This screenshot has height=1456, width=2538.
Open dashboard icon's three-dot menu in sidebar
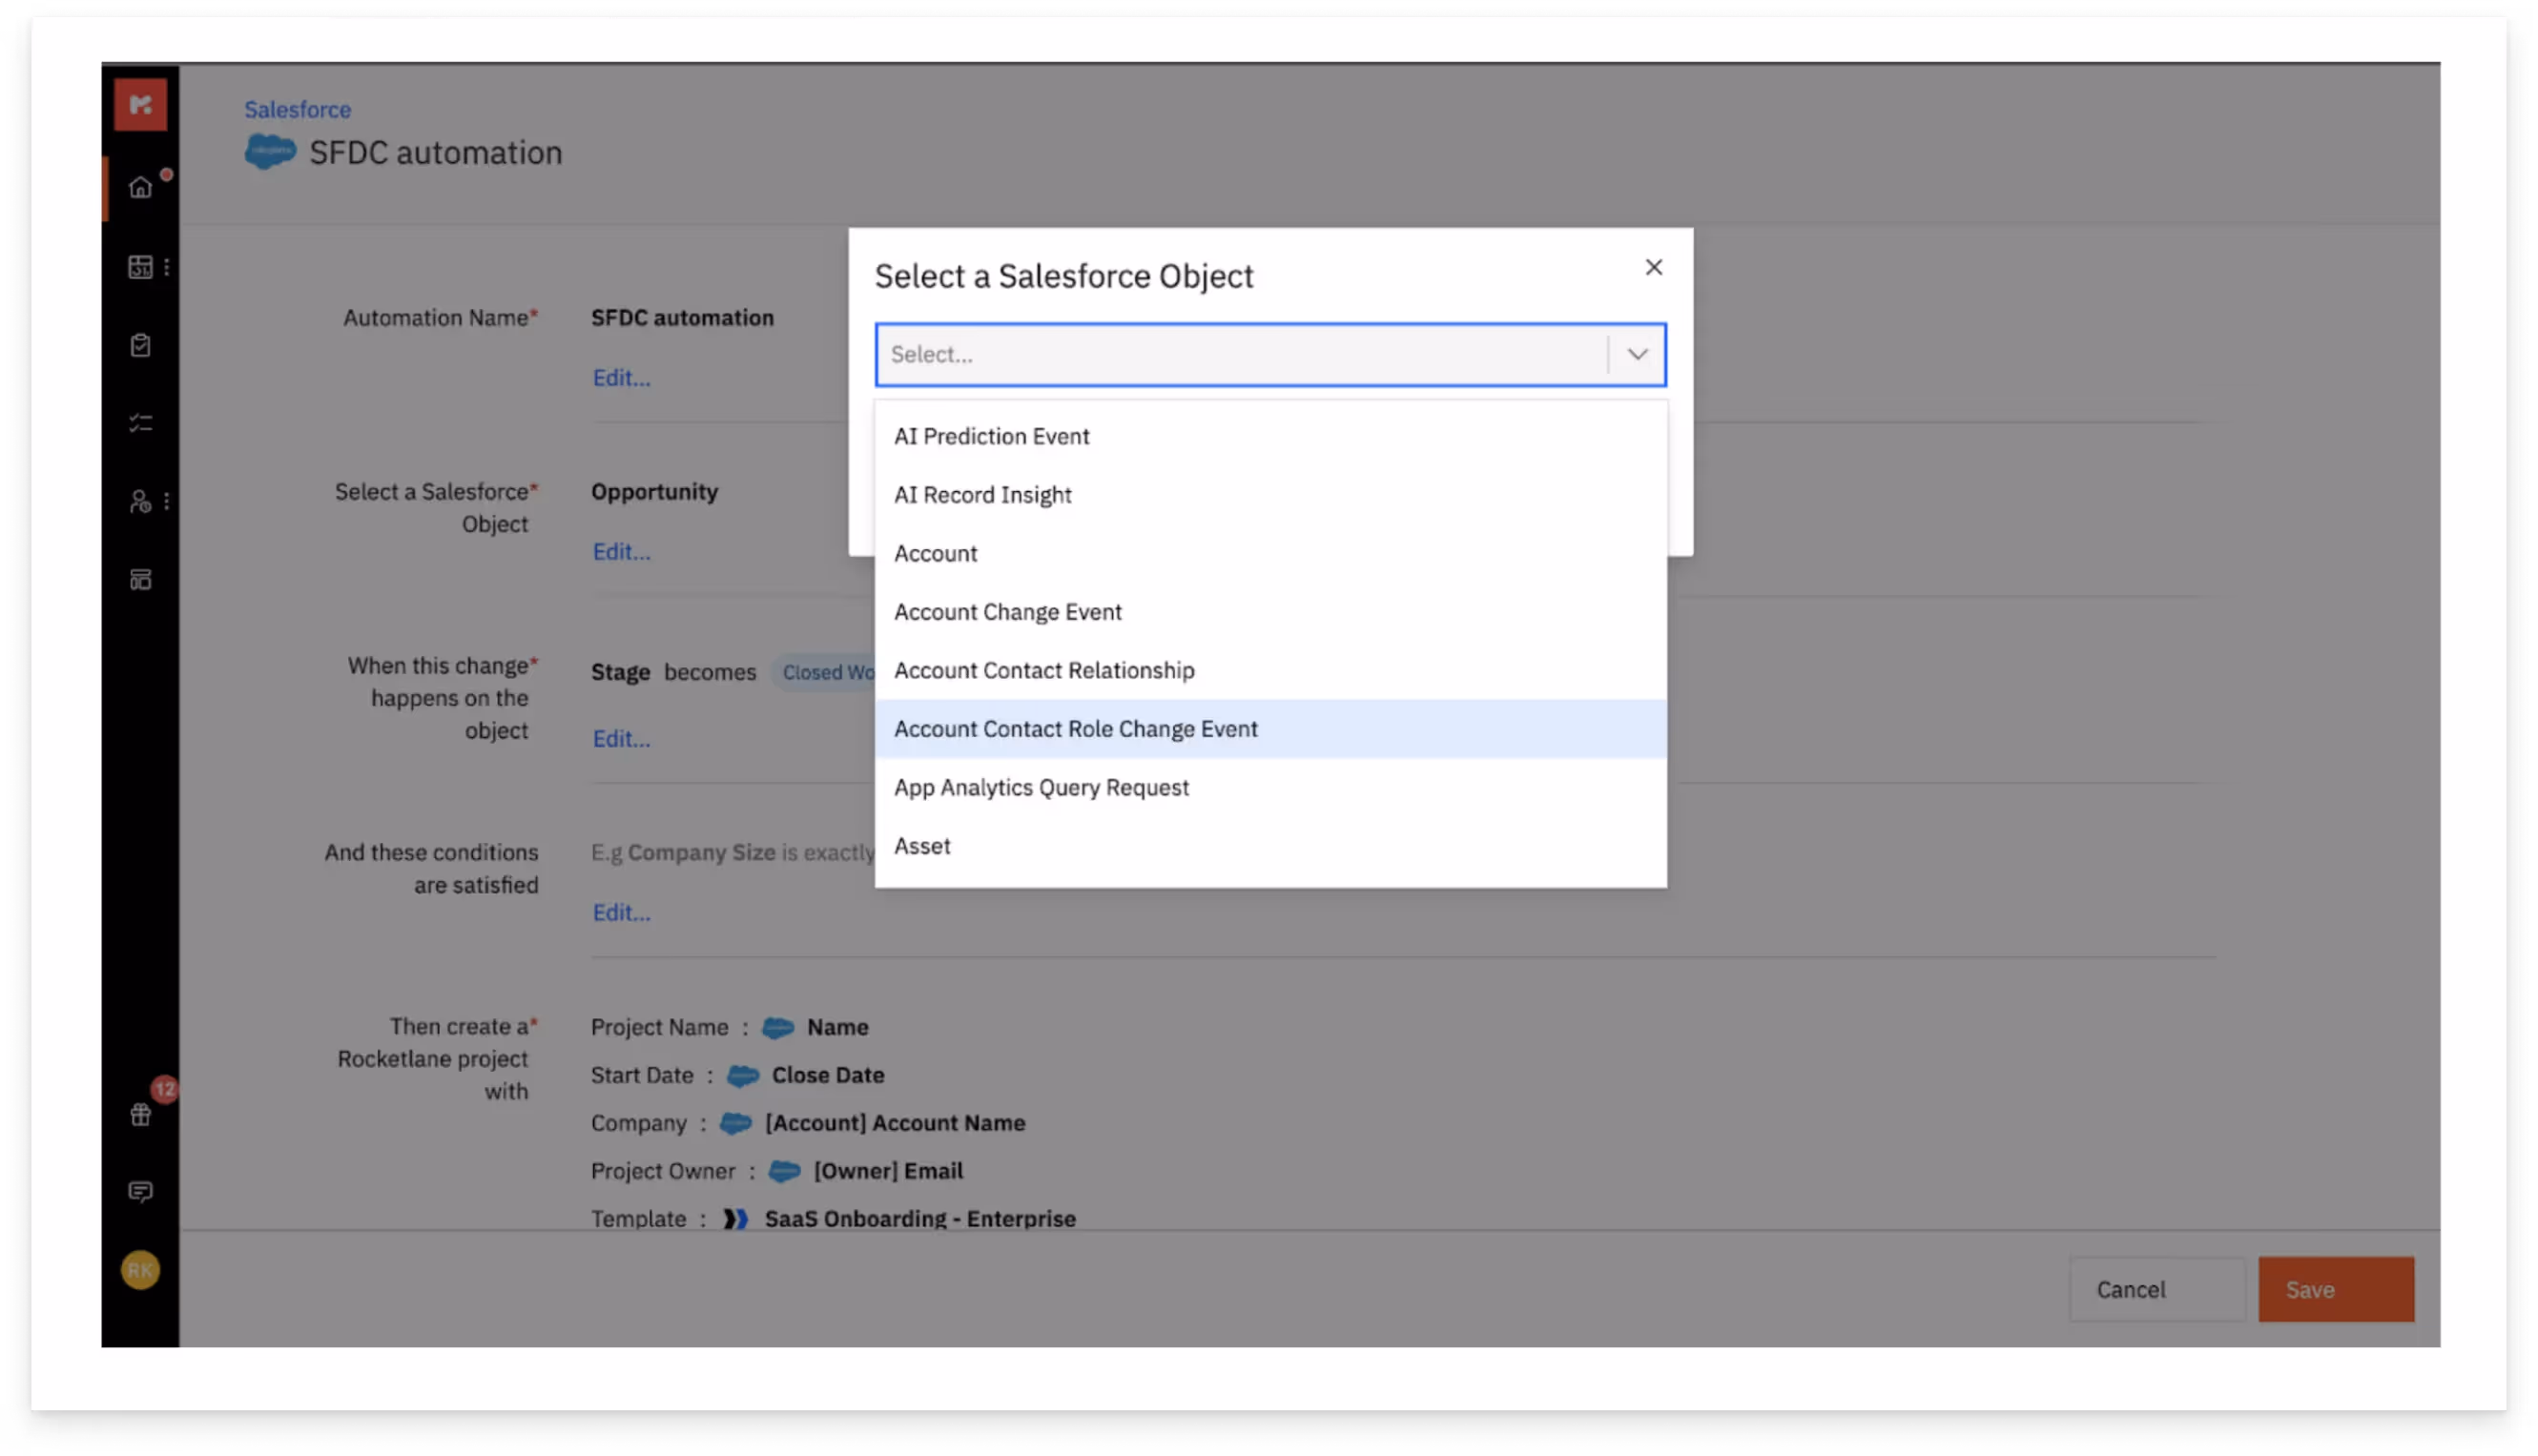(x=167, y=267)
